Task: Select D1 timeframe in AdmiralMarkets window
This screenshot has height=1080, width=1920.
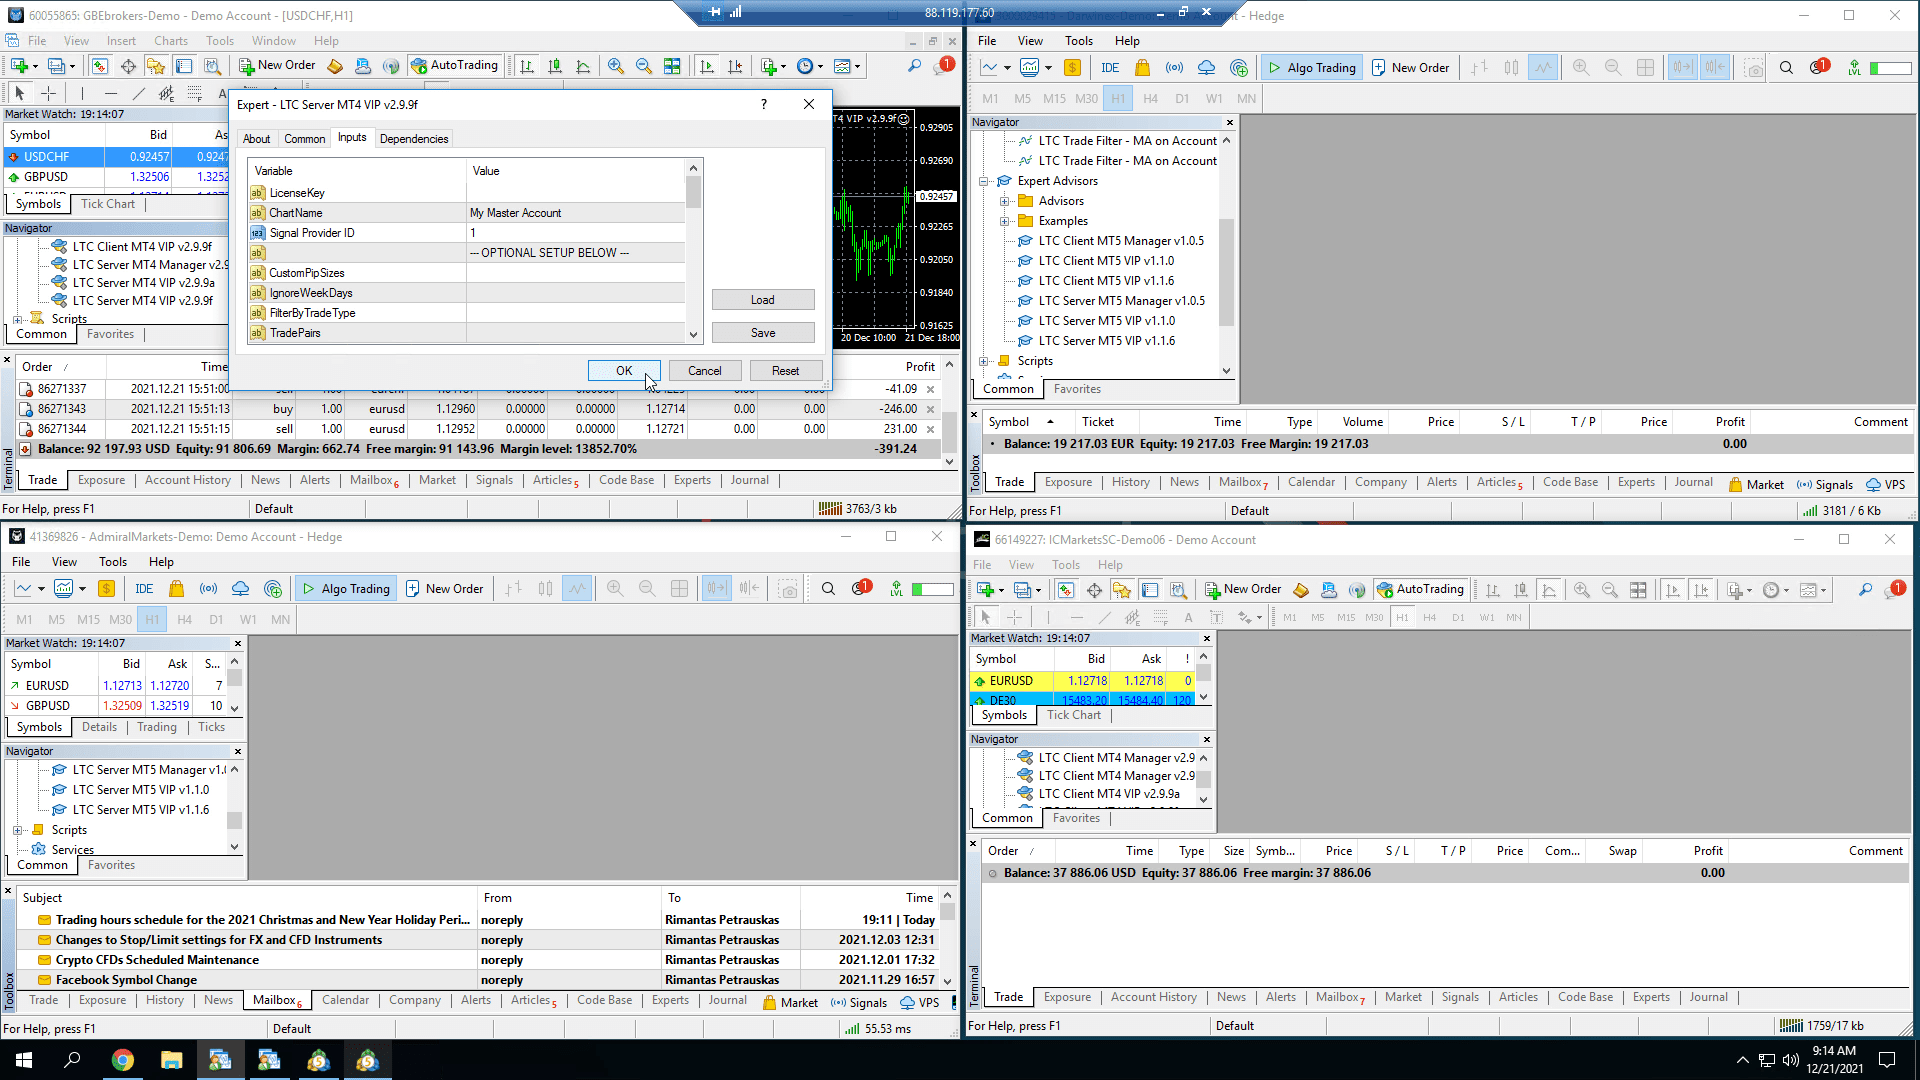Action: pos(216,619)
